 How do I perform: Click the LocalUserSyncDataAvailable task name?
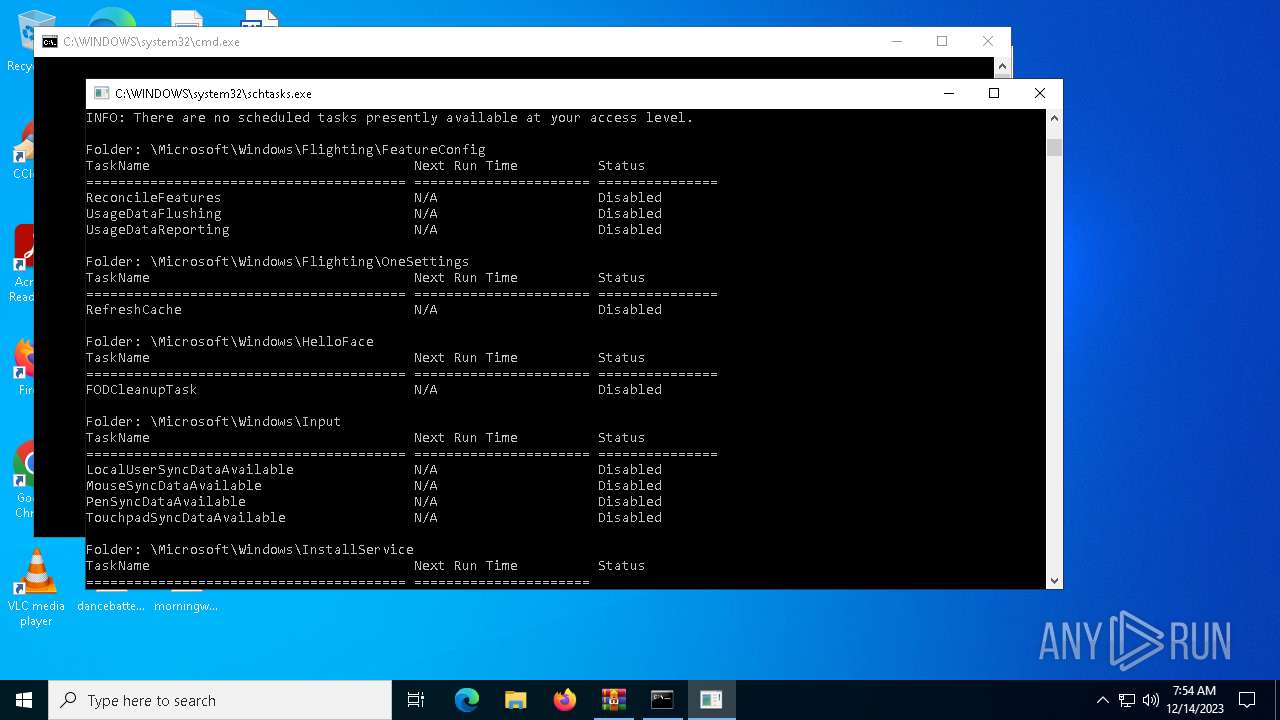point(190,470)
